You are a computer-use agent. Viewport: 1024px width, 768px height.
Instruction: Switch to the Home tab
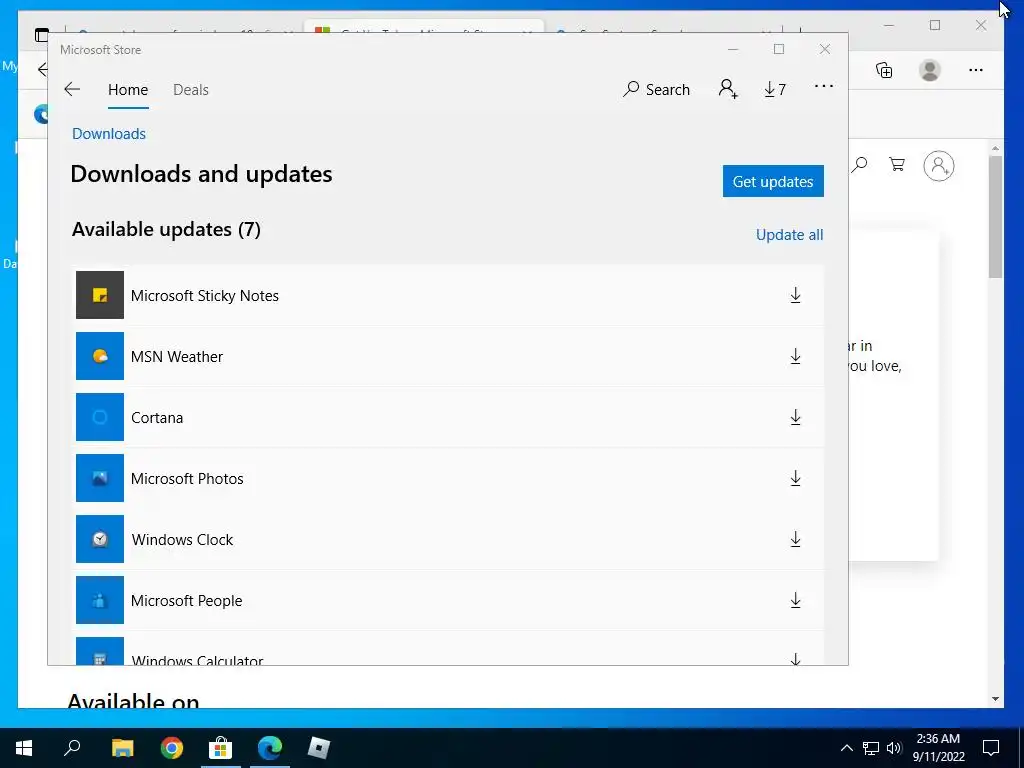[x=128, y=89]
